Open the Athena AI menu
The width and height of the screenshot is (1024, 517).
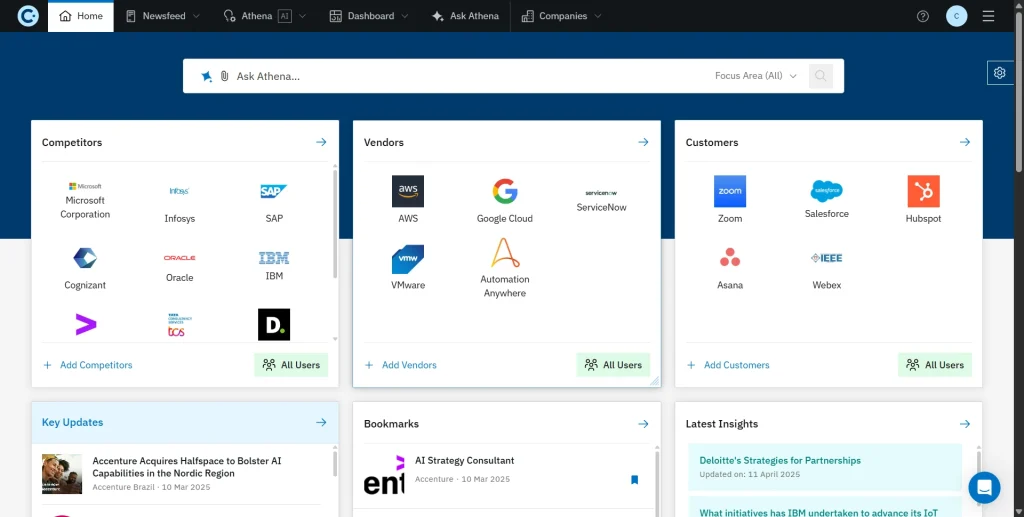[264, 16]
